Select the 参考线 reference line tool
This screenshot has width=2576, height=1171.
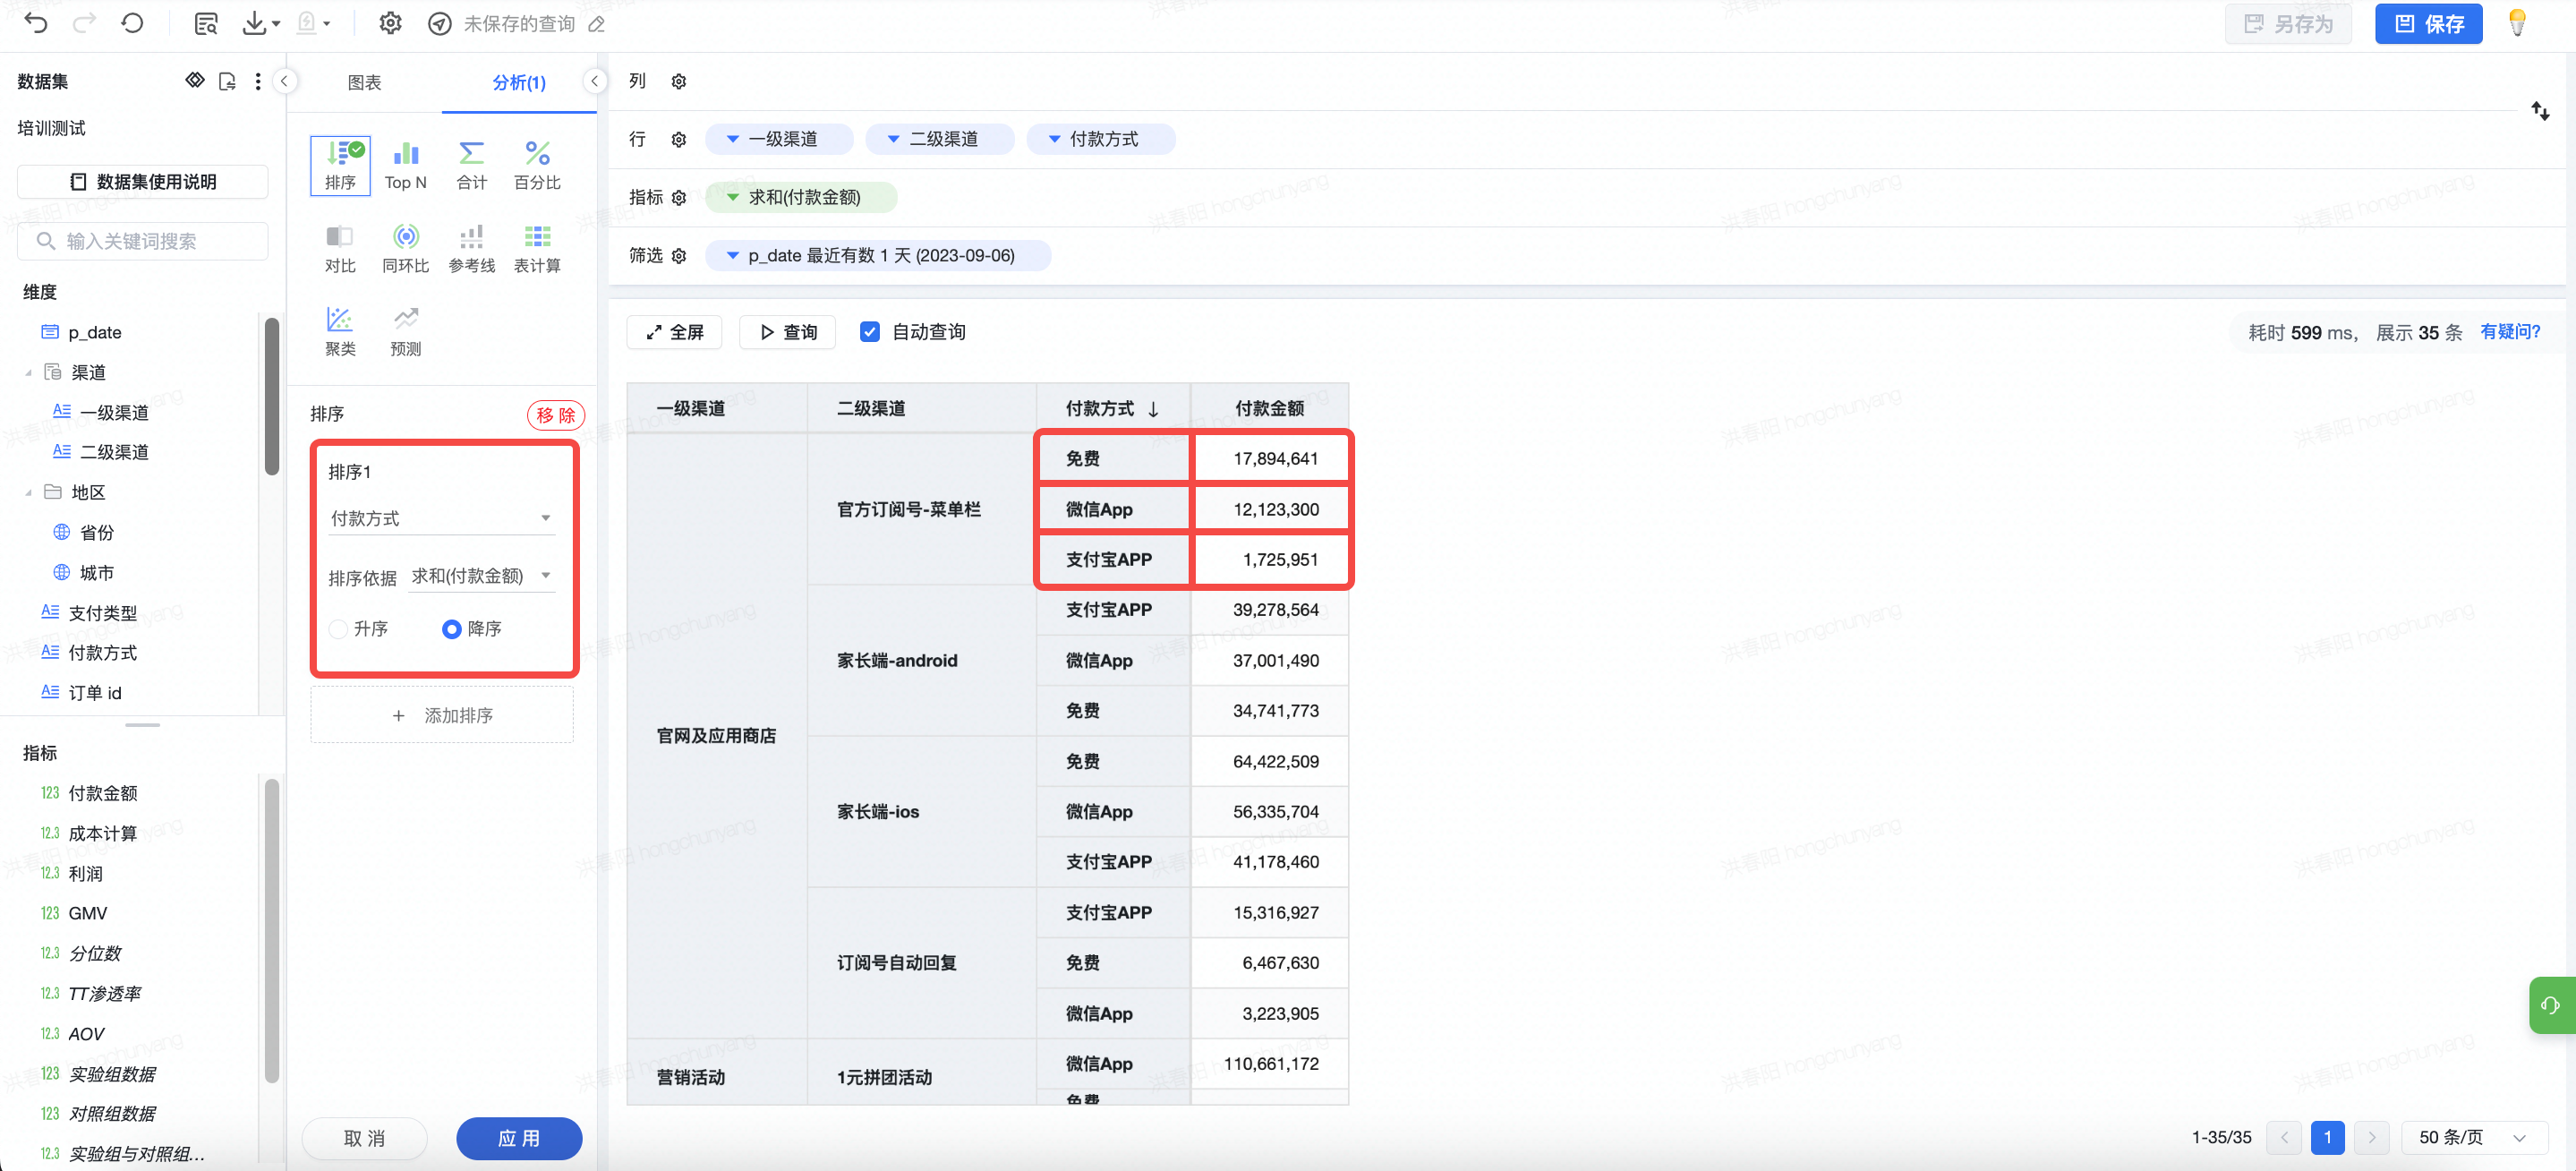point(471,249)
